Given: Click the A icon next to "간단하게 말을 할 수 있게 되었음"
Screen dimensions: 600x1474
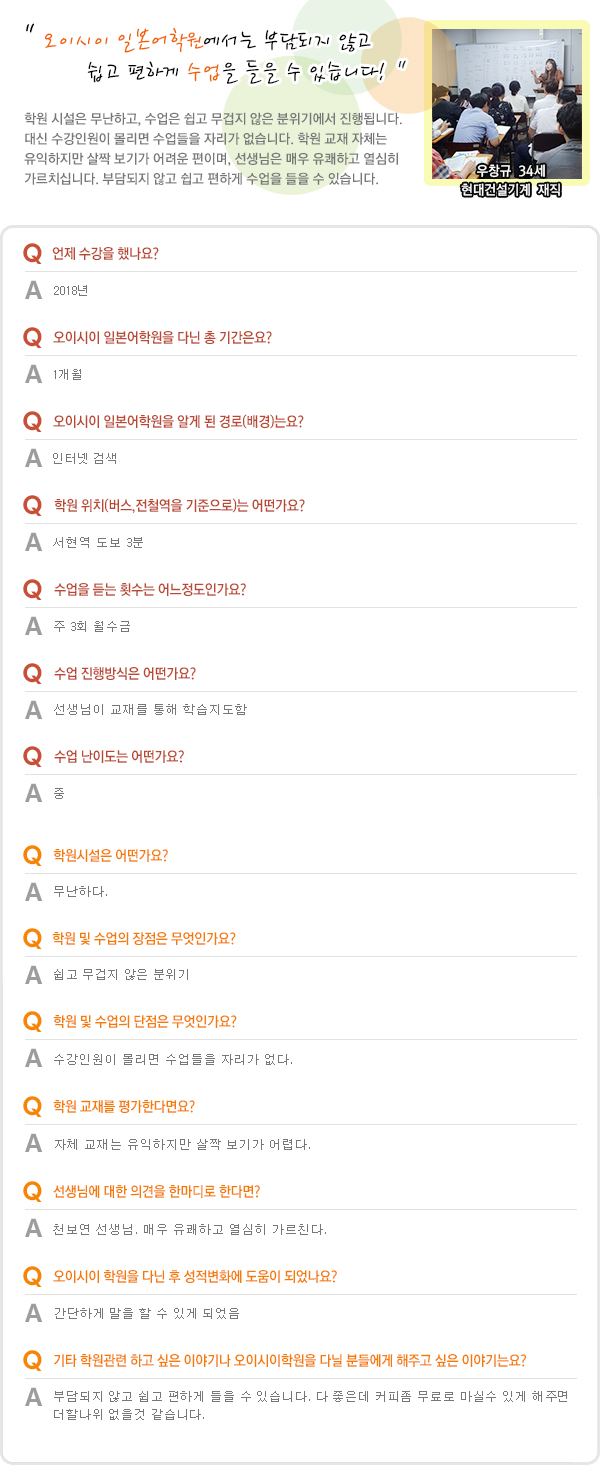Looking at the screenshot, I should [33, 1312].
